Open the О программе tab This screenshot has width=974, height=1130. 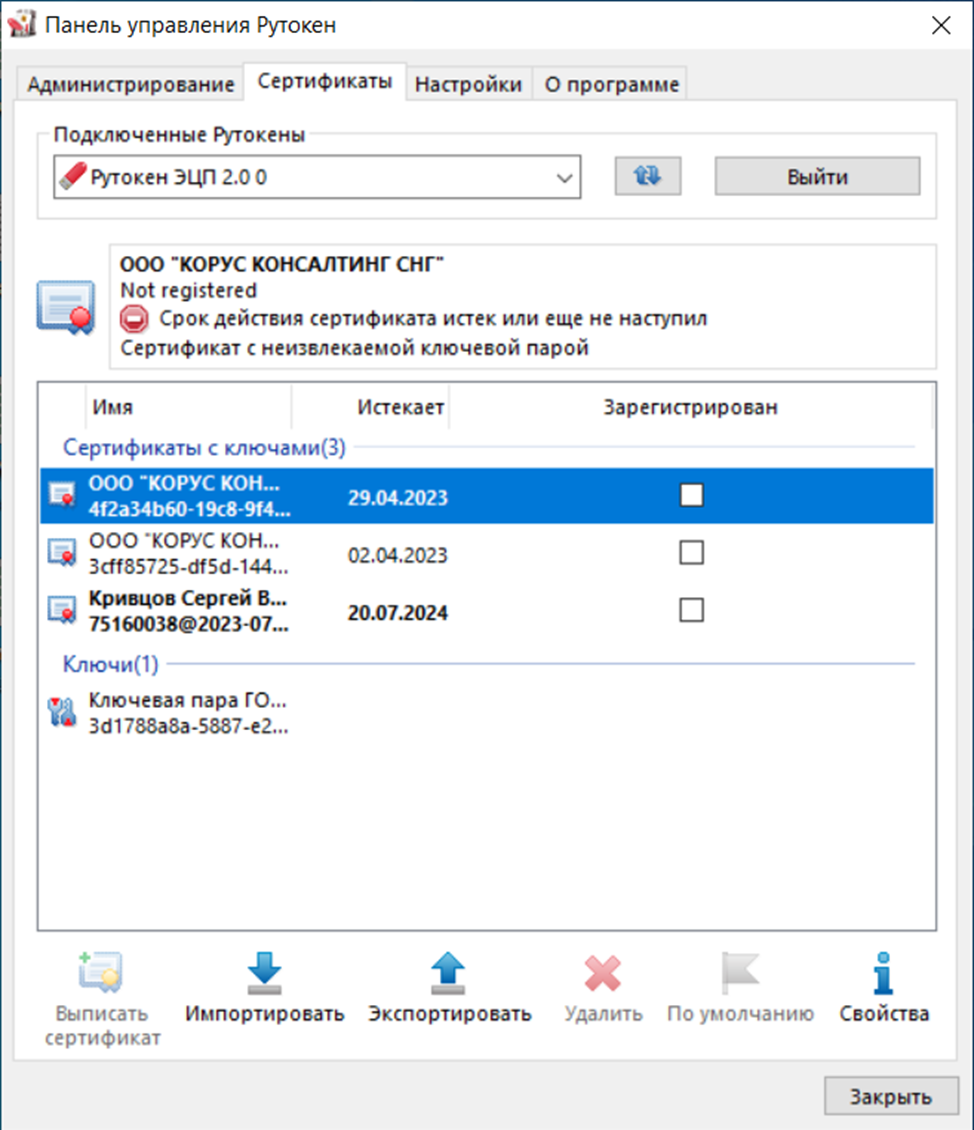click(x=612, y=84)
